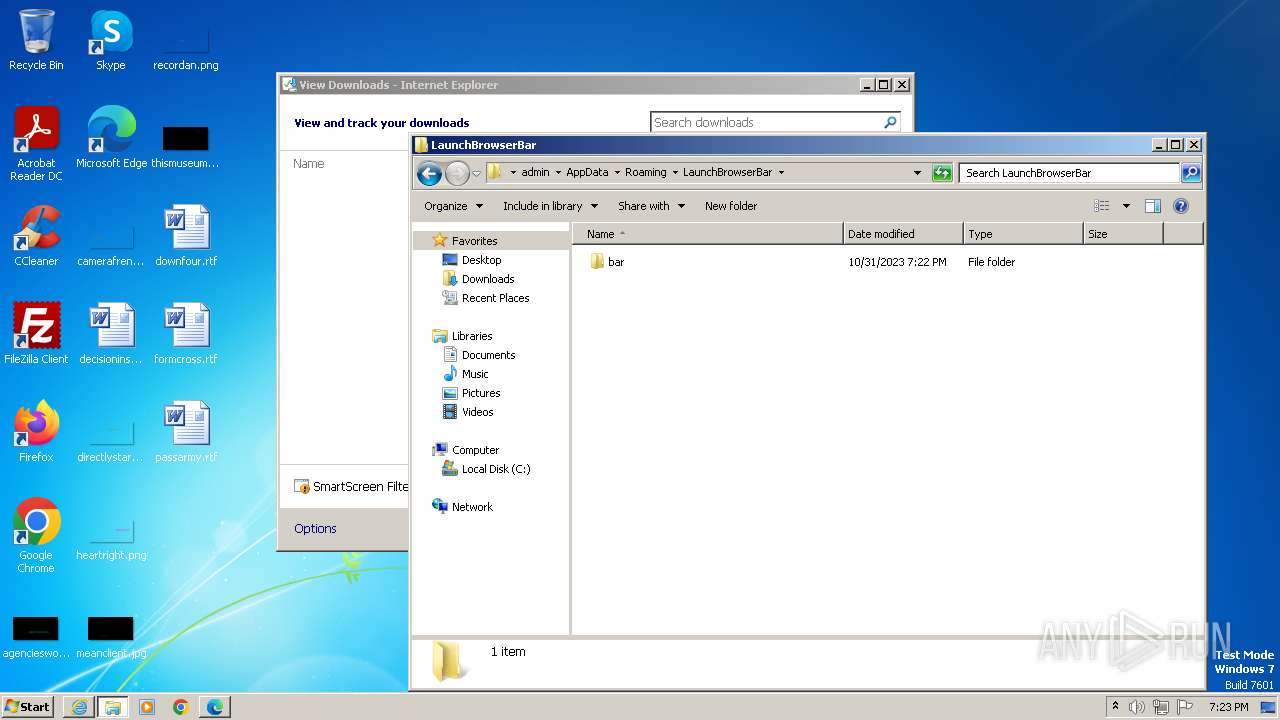1280x720 pixels.
Task: Open Downloads in navigation pane
Action: point(487,279)
